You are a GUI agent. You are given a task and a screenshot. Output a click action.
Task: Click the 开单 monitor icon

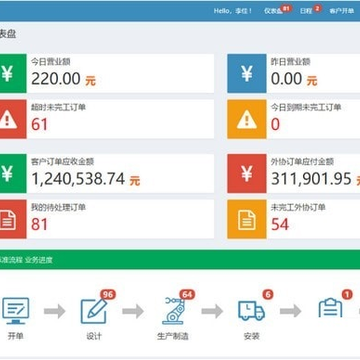coord(16,311)
